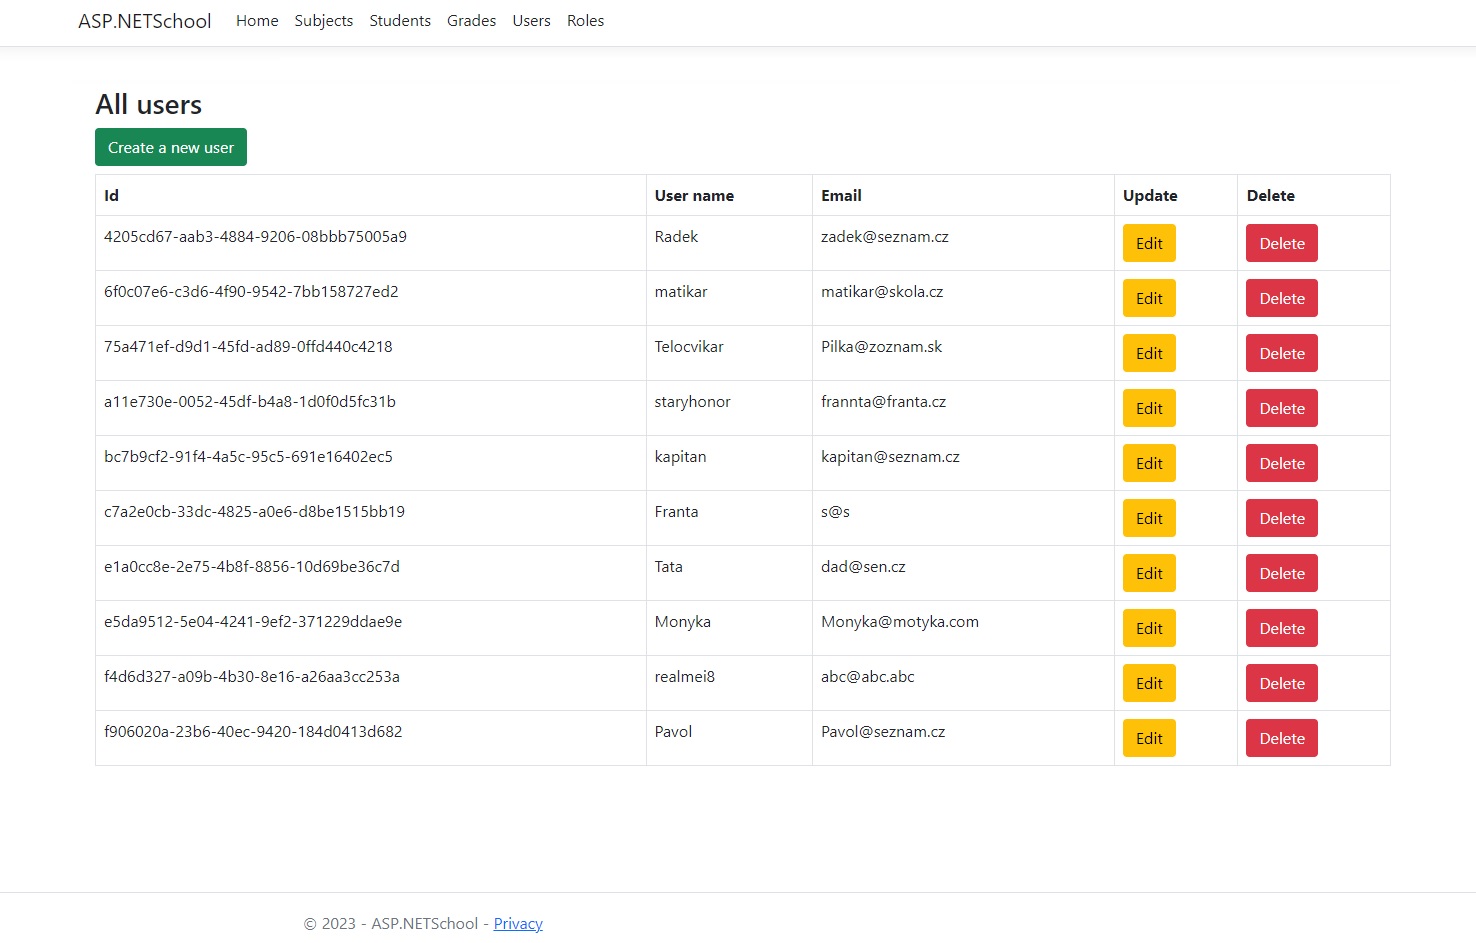Image resolution: width=1476 pixels, height=943 pixels.
Task: Delete user Radek
Action: [1282, 243]
